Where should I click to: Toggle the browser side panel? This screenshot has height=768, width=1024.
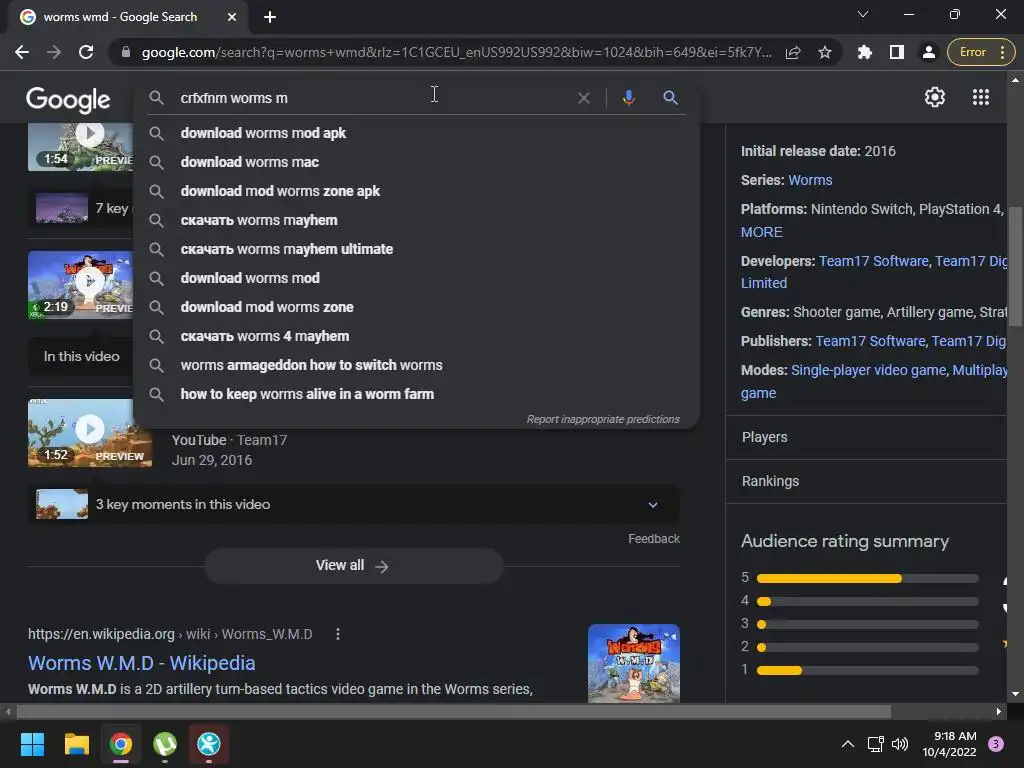(897, 52)
